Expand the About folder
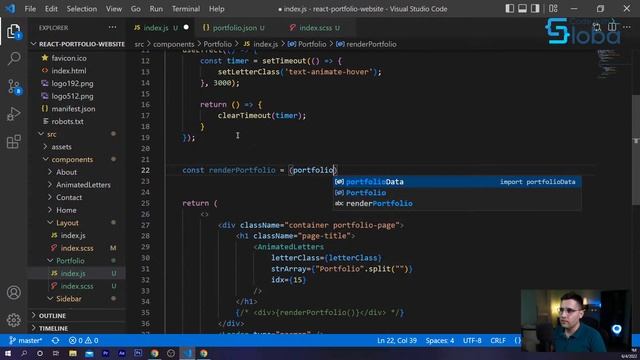640x360 pixels. tap(77, 172)
